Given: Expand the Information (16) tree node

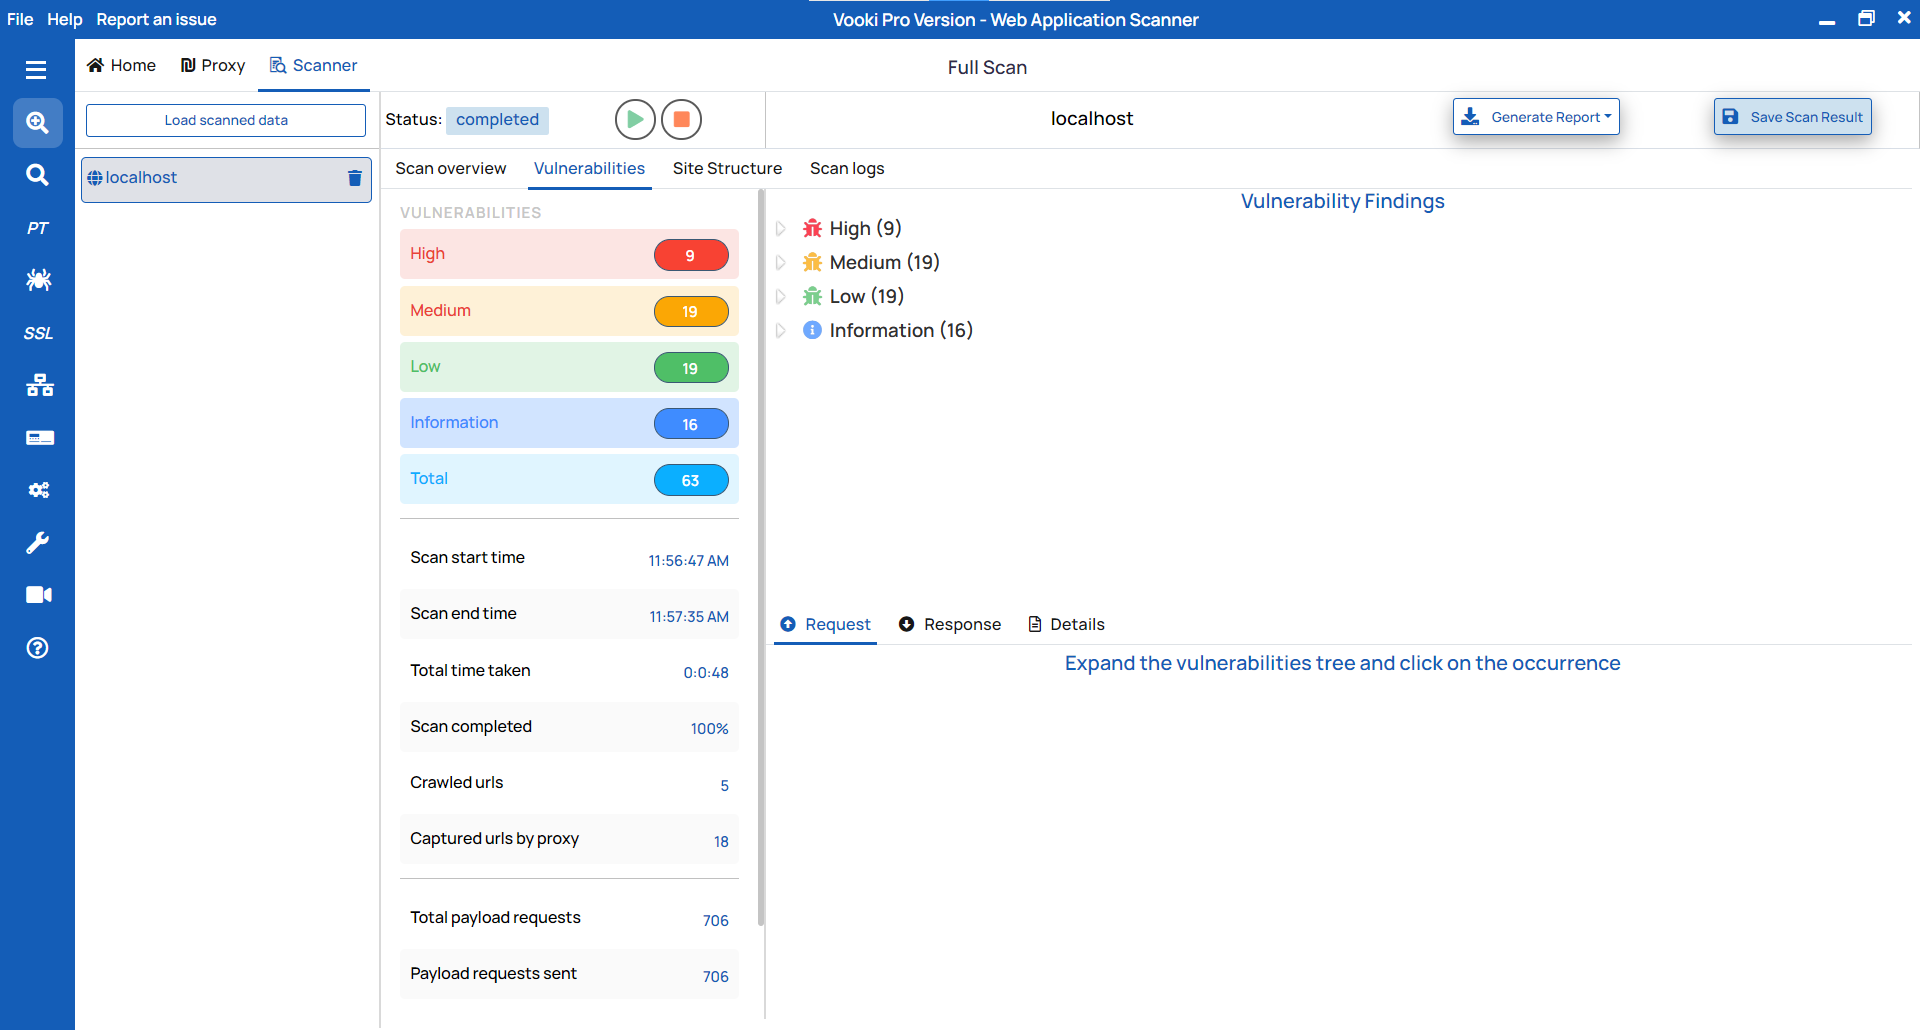Looking at the screenshot, I should coord(781,330).
